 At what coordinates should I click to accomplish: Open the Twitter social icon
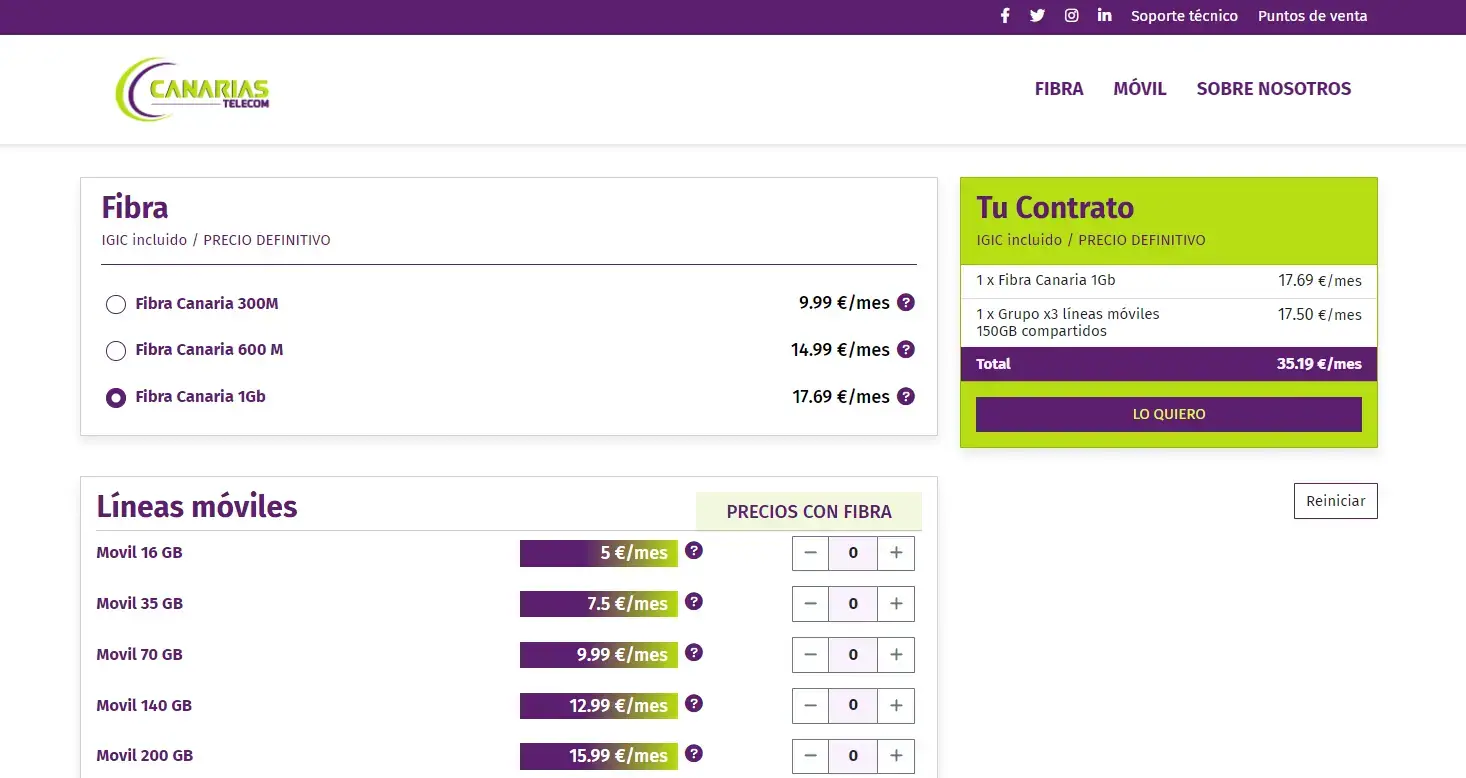pos(1037,16)
